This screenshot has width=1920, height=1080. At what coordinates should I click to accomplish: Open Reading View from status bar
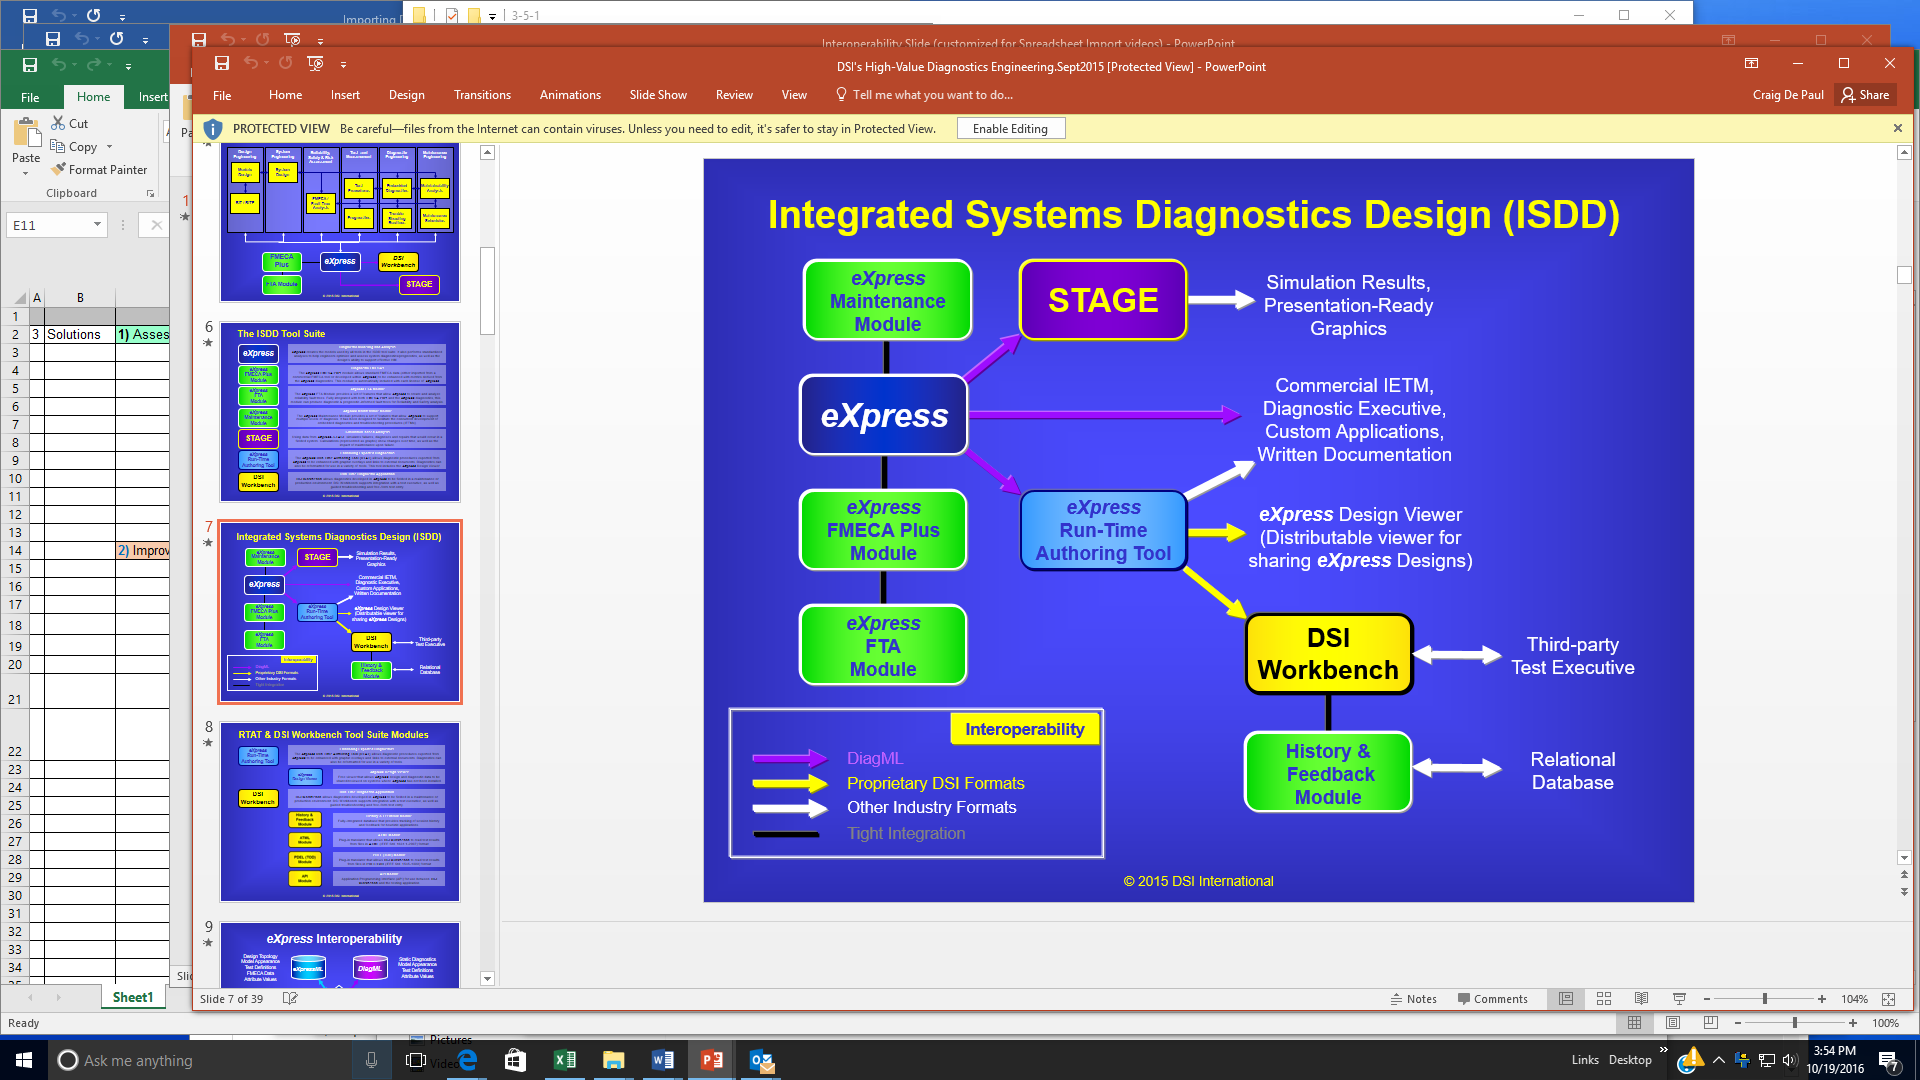pos(1641,999)
